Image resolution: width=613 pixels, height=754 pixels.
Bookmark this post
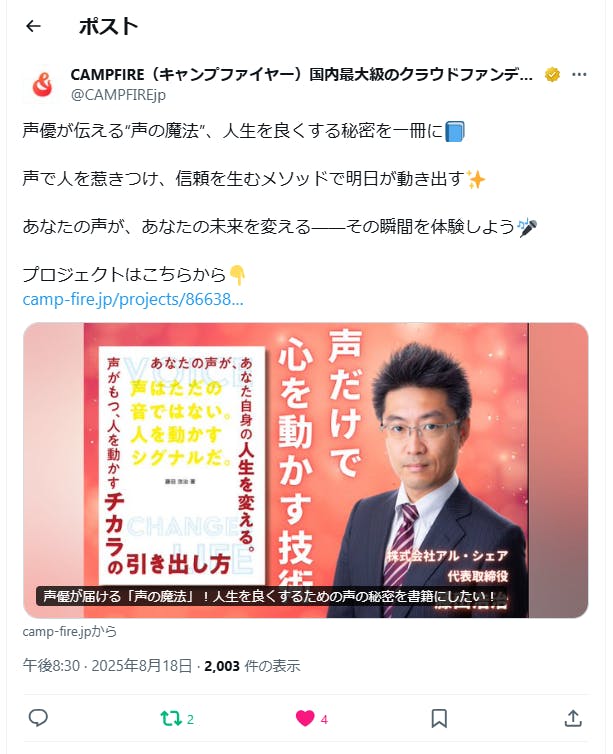439,719
